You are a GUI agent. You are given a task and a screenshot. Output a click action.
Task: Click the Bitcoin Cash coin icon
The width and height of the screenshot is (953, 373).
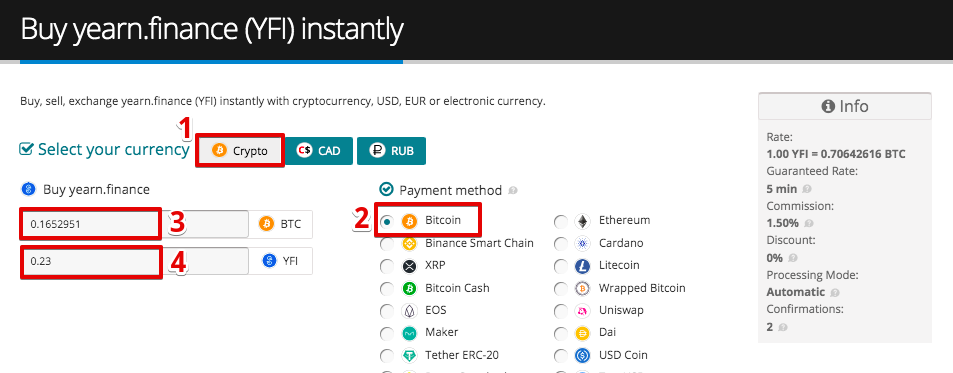click(409, 289)
